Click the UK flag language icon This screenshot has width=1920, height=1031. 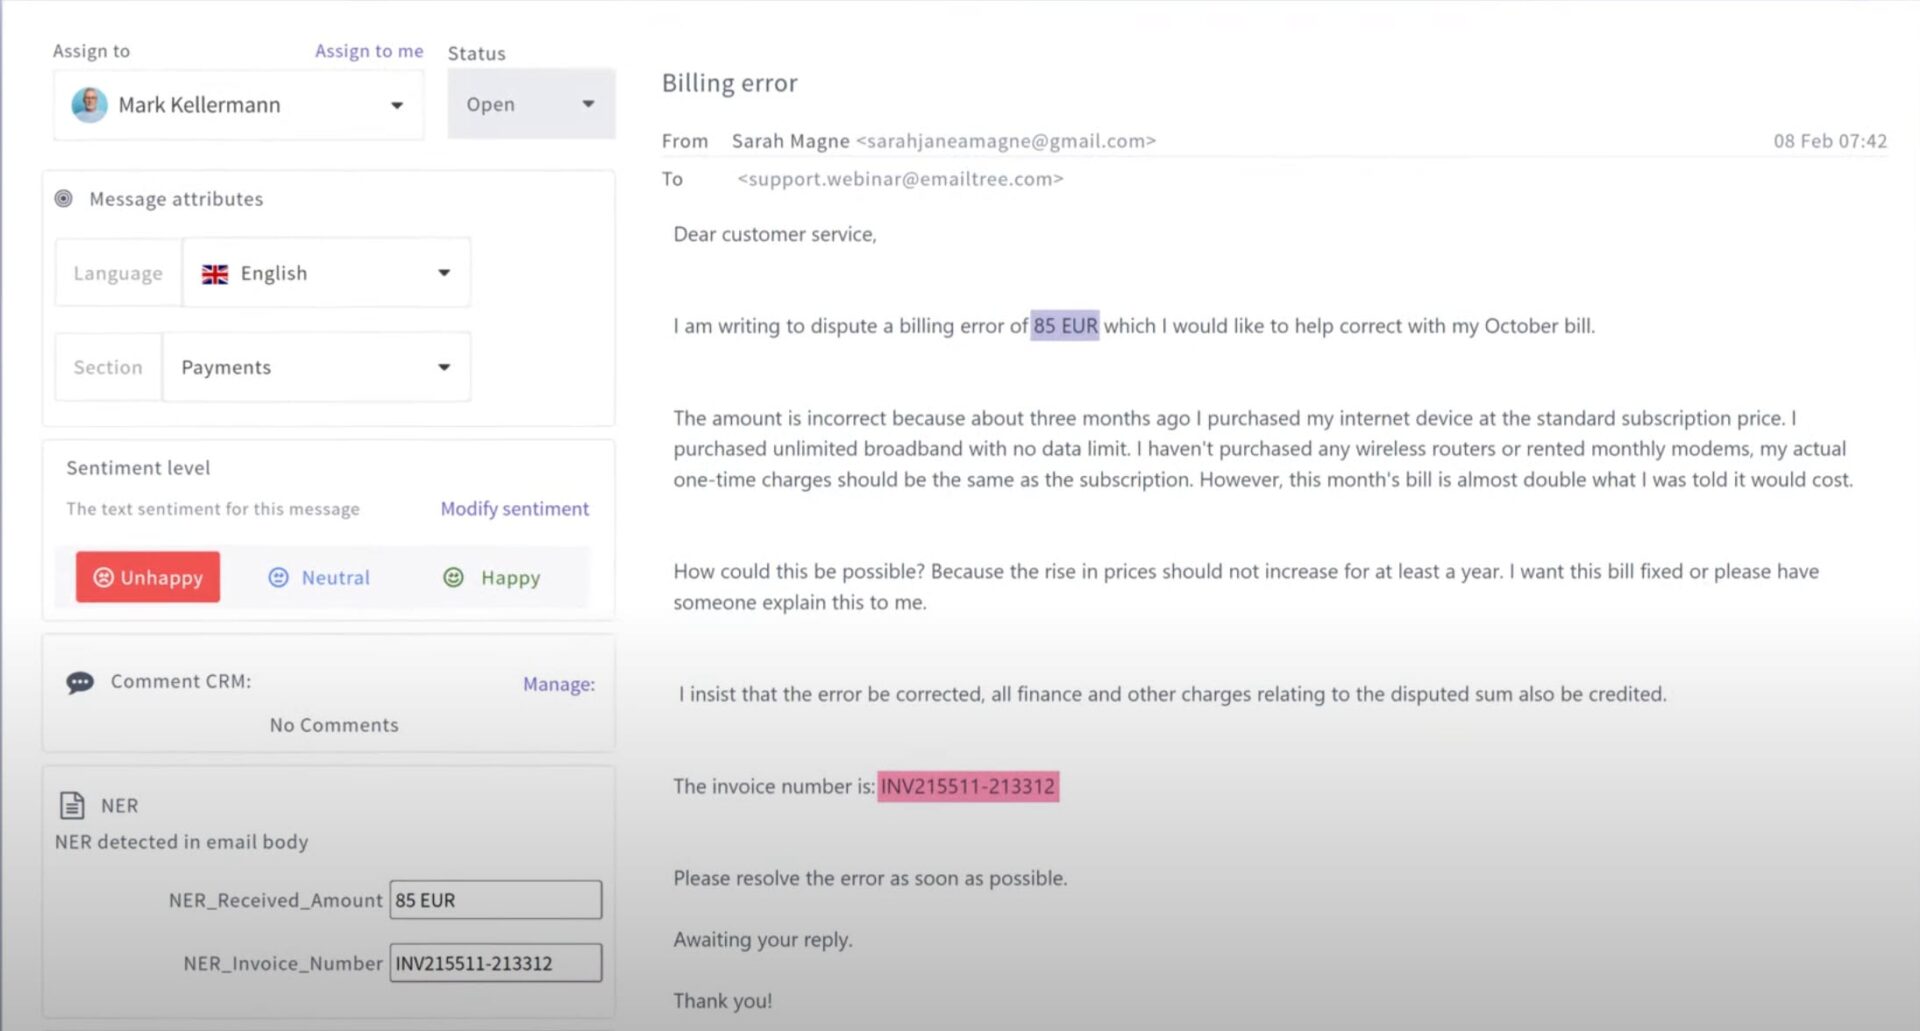(215, 274)
